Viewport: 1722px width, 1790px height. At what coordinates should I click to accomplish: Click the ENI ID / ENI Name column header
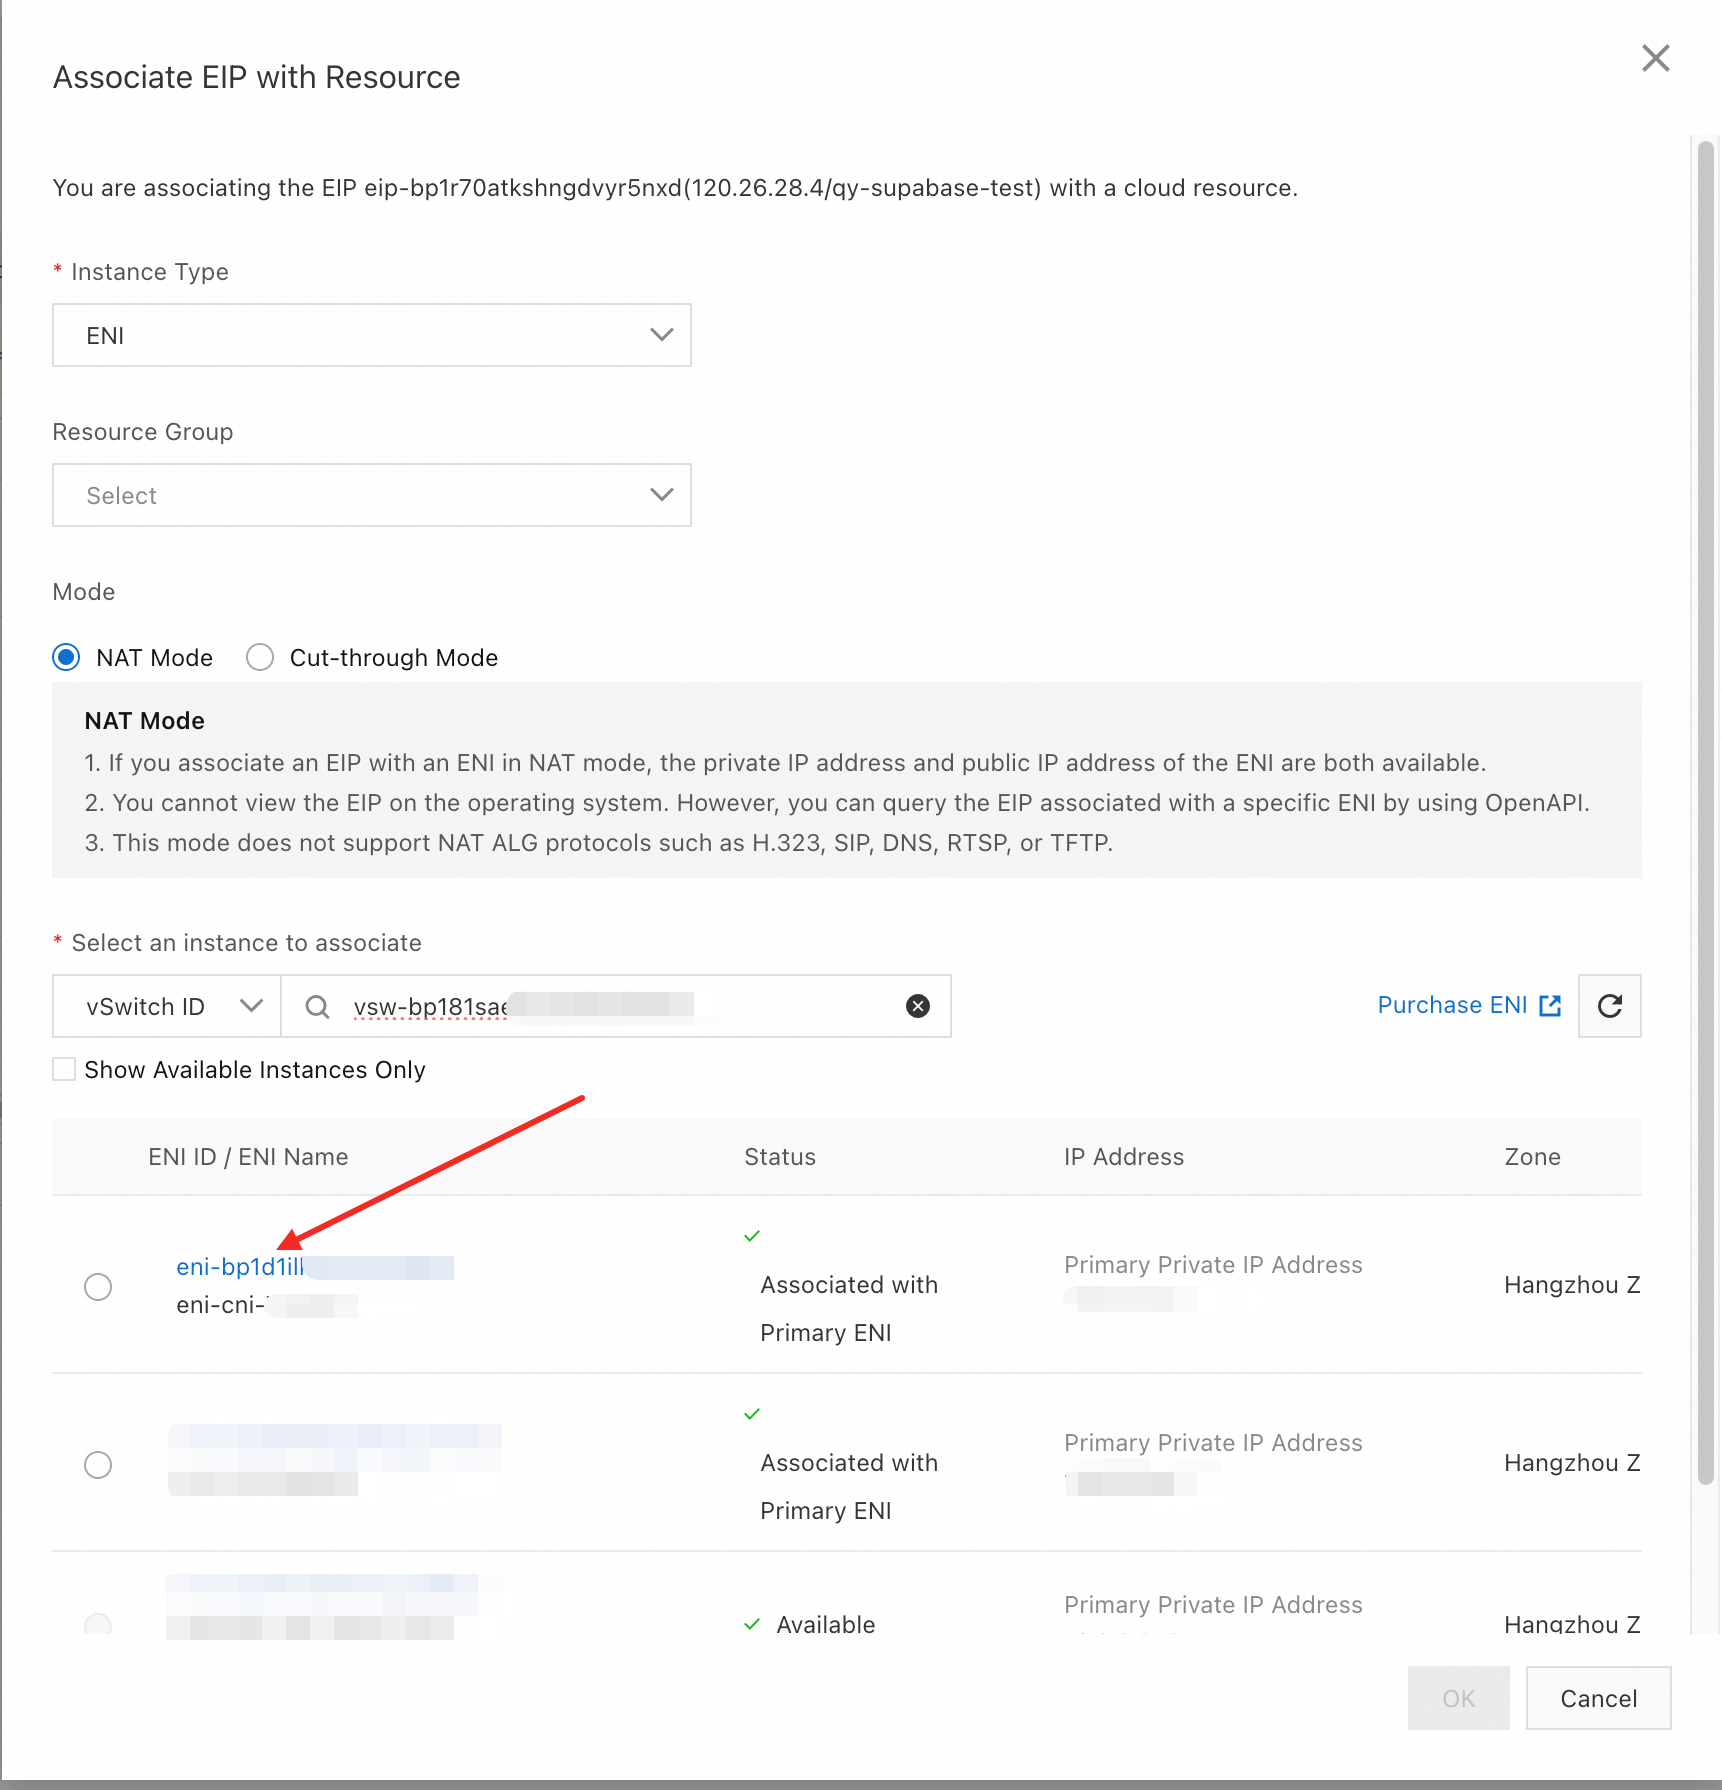coord(248,1157)
